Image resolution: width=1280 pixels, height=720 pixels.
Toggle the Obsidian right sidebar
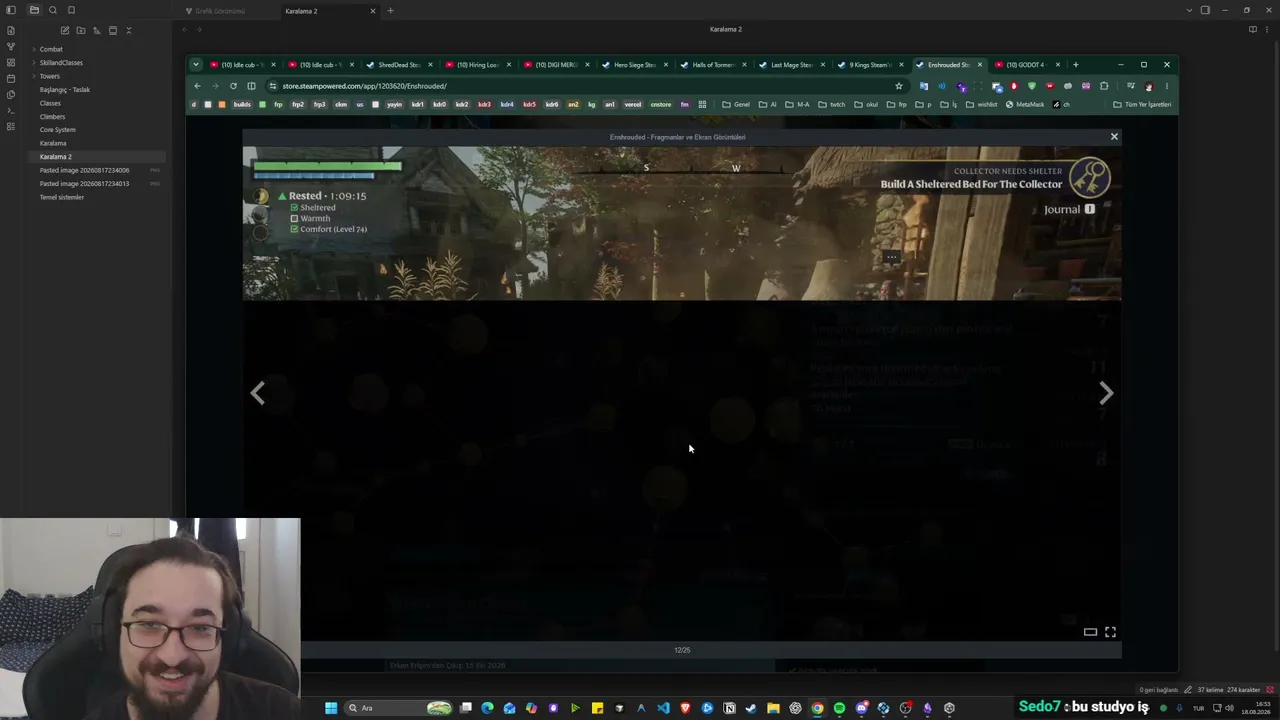pos(1205,10)
